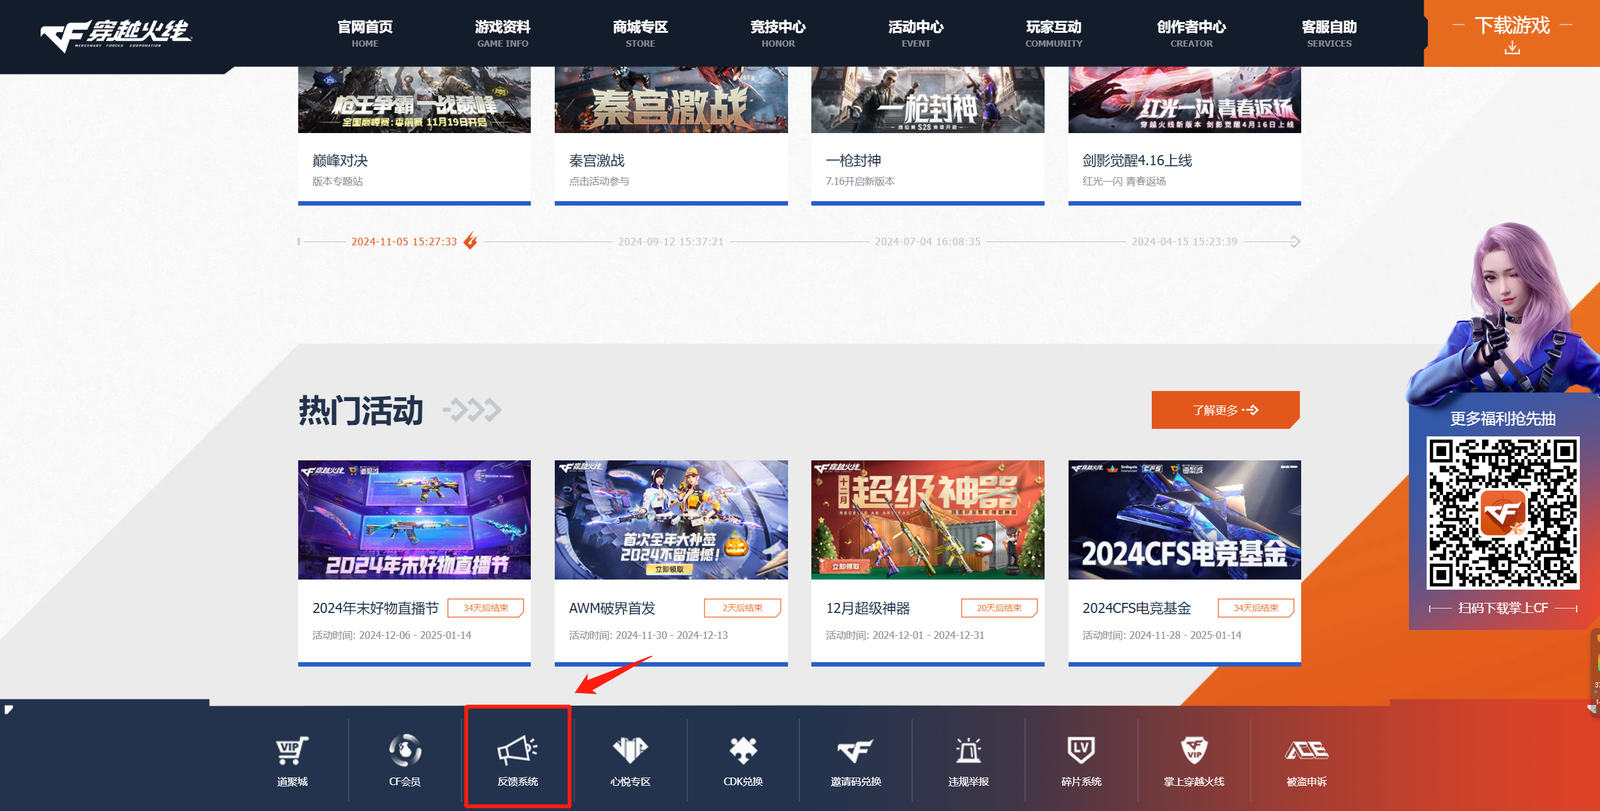Click the 2024CFS电竞基金 title text
This screenshot has width=1600, height=811.
(1137, 608)
